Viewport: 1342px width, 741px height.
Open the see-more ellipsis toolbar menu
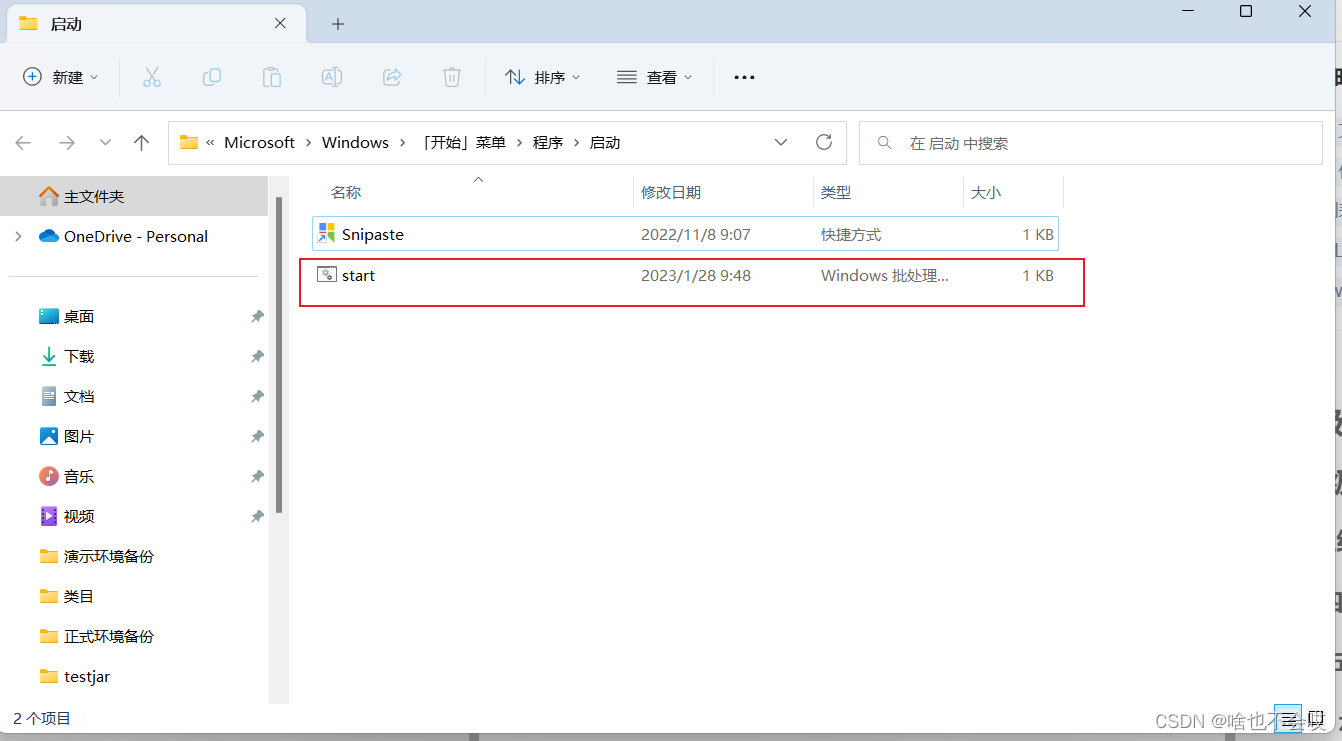pos(744,77)
